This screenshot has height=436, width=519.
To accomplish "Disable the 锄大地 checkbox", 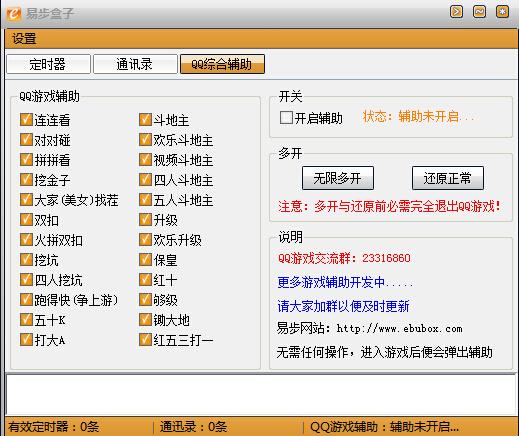I will pyautogui.click(x=145, y=320).
